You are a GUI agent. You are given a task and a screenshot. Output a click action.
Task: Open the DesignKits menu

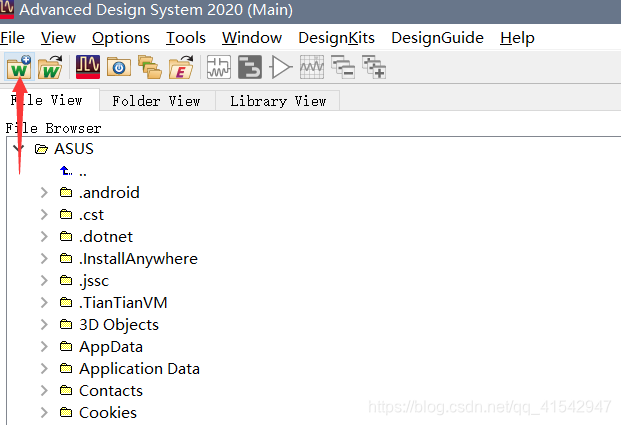tap(337, 38)
